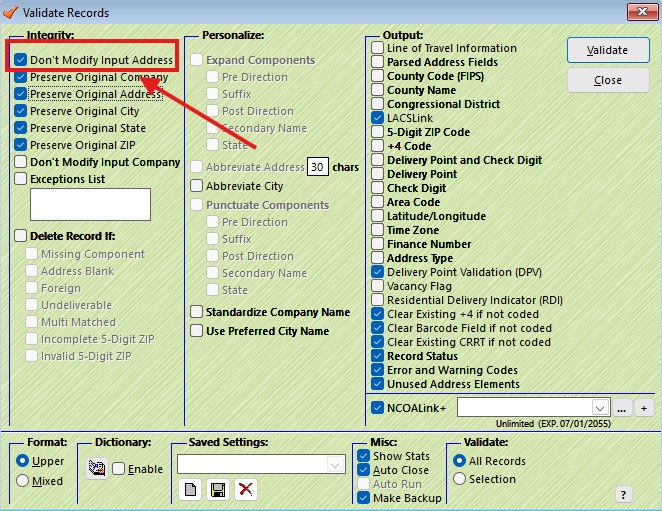Enable Standardize Company Name

tap(196, 312)
